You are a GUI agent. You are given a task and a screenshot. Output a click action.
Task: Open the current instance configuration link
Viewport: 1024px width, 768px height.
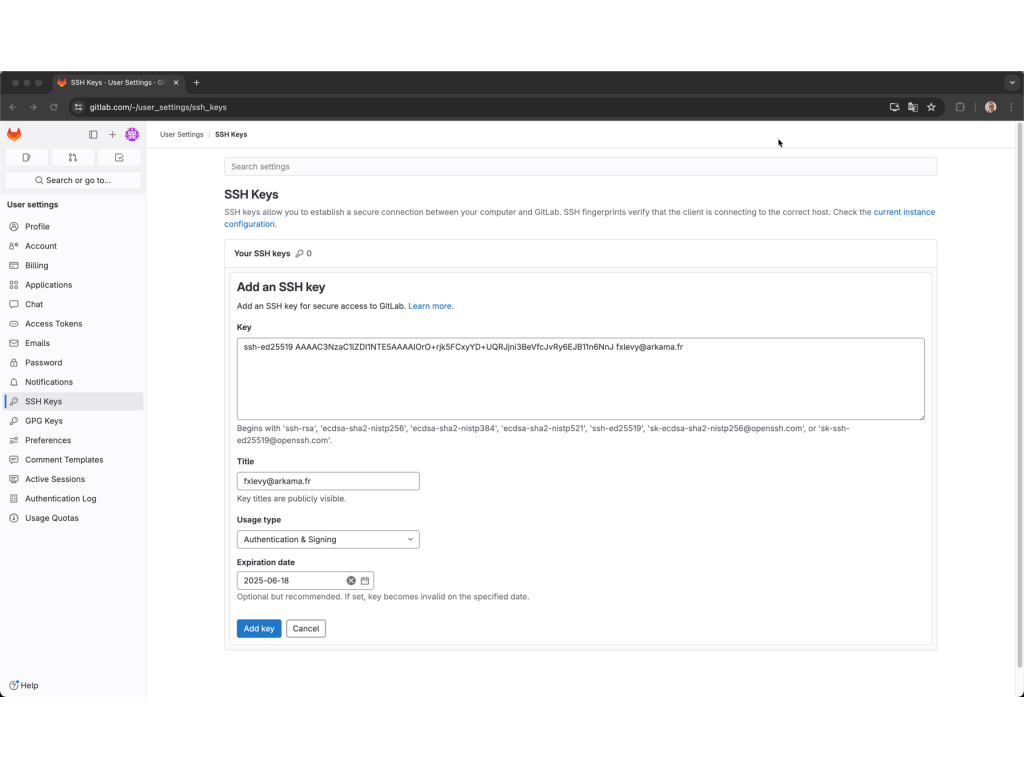click(904, 212)
